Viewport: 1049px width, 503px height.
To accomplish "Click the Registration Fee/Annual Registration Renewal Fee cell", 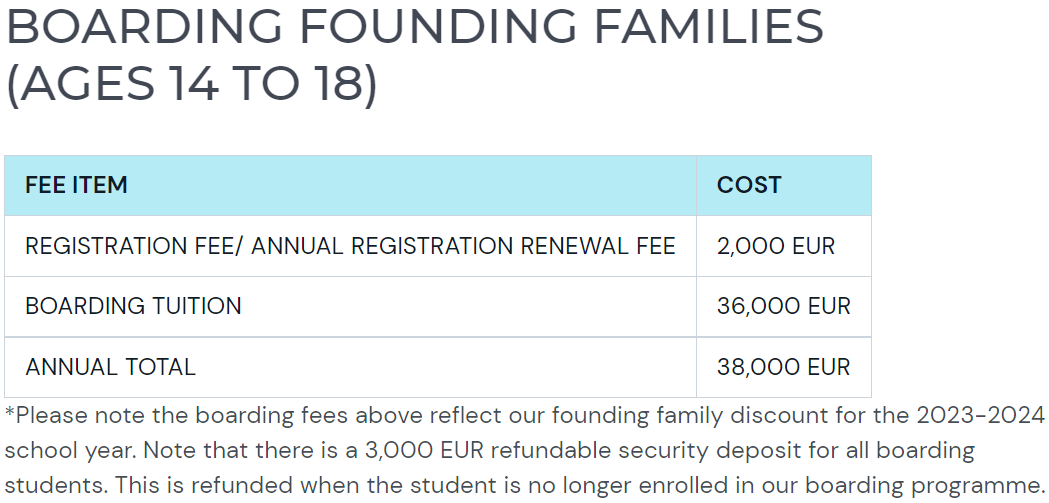I will (x=350, y=246).
